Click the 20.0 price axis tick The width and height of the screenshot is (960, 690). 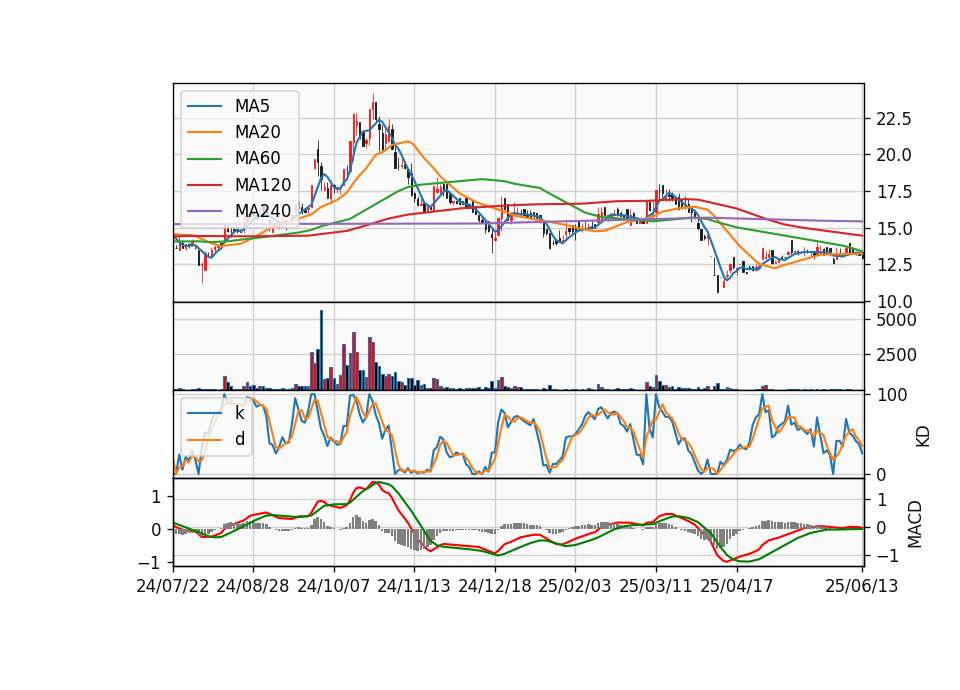pyautogui.click(x=894, y=155)
